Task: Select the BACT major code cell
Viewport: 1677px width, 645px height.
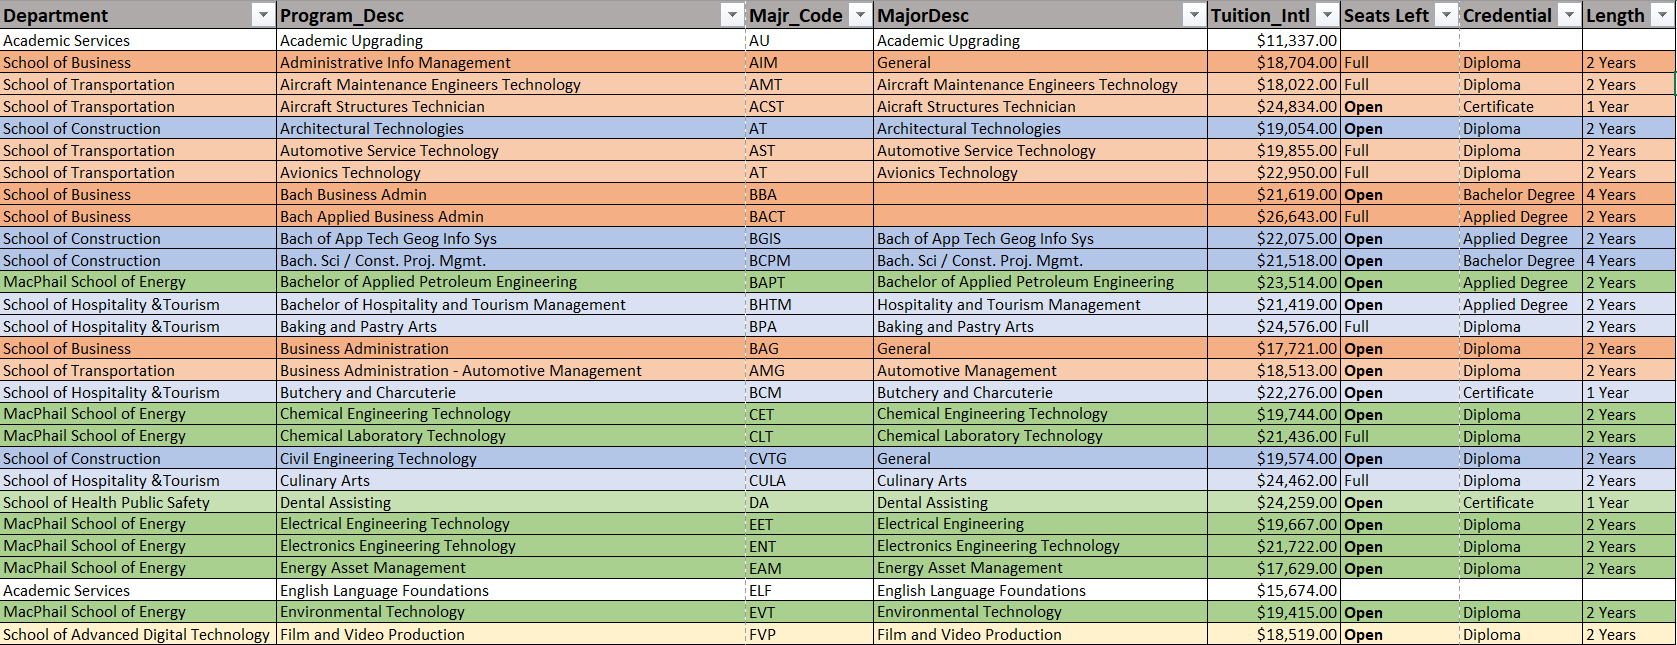Action: (x=767, y=217)
